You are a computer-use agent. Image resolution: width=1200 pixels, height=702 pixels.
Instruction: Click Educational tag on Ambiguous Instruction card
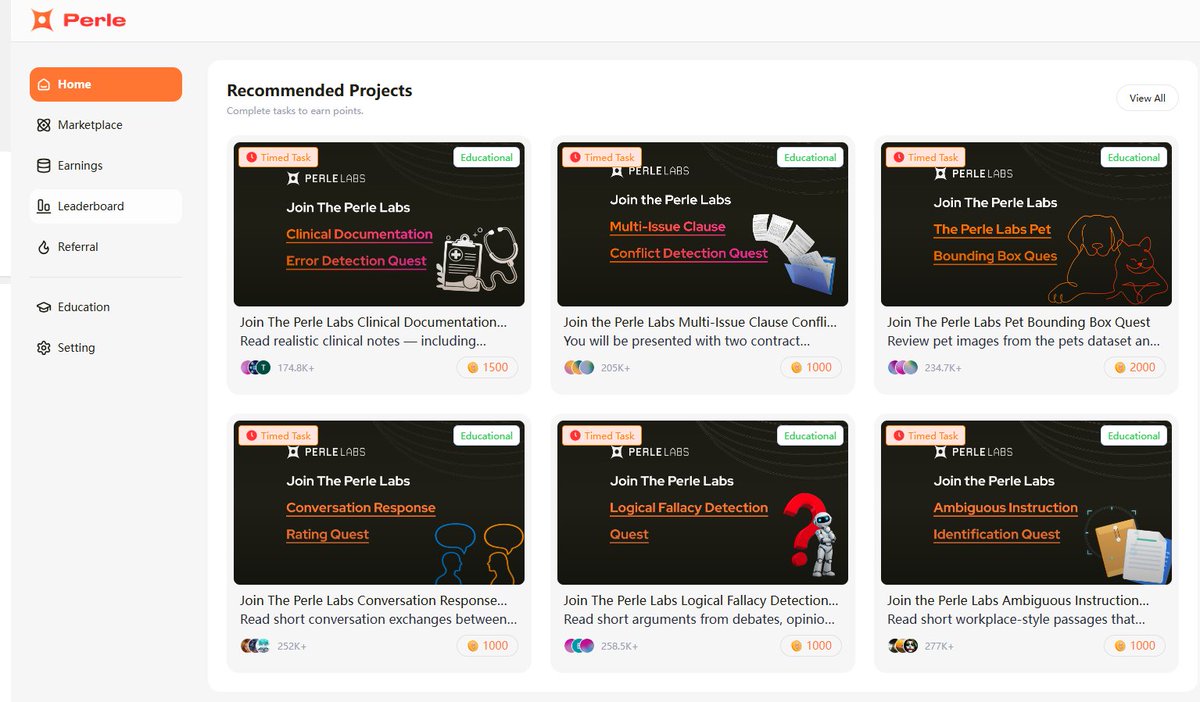[1134, 436]
